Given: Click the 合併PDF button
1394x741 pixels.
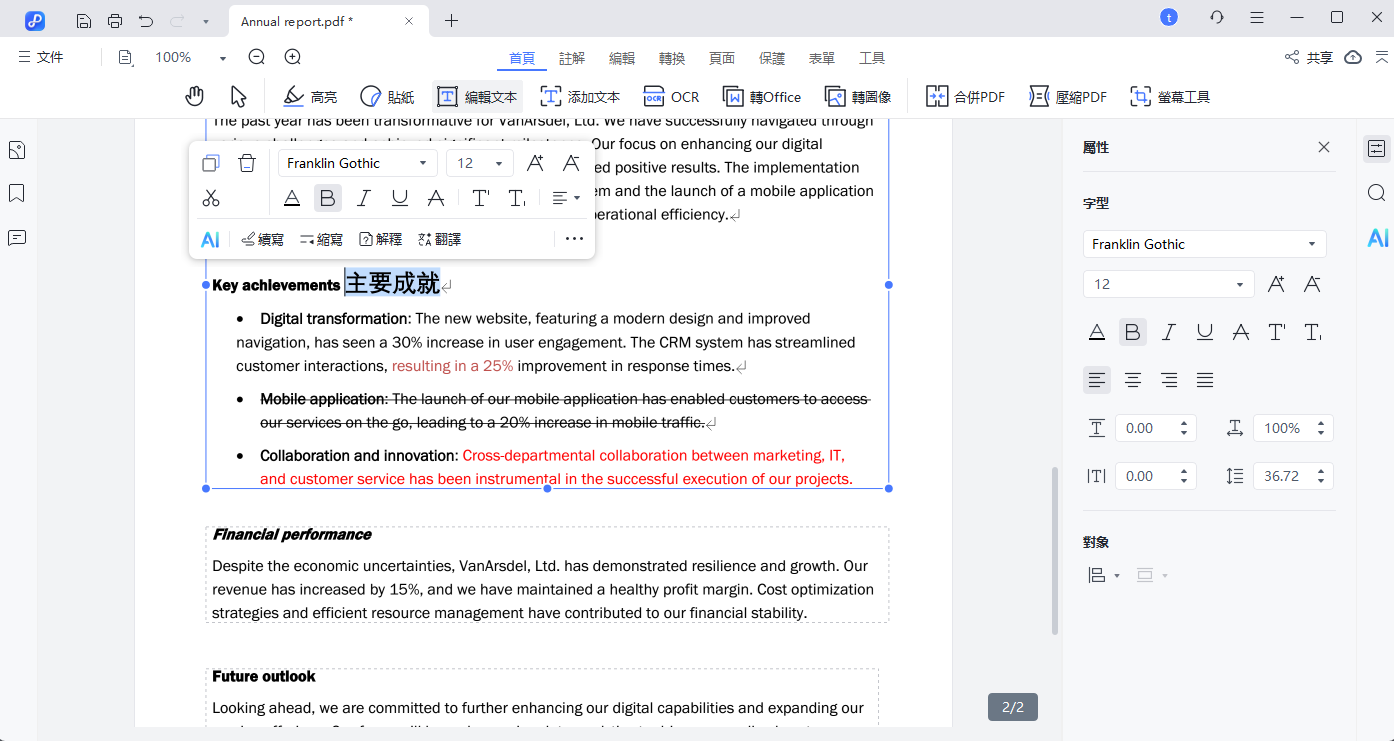Looking at the screenshot, I should (x=965, y=96).
